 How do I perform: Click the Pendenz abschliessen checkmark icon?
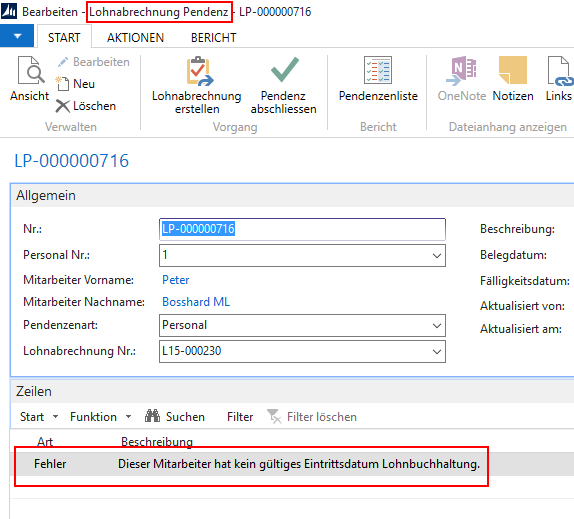pyautogui.click(x=284, y=70)
